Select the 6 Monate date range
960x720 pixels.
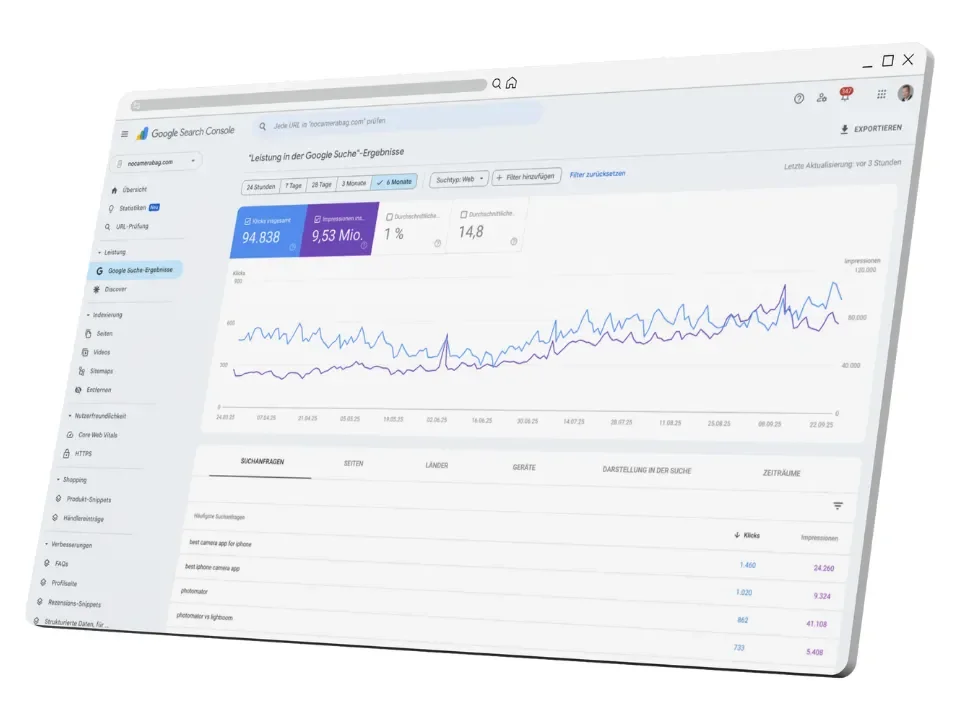pyautogui.click(x=395, y=182)
